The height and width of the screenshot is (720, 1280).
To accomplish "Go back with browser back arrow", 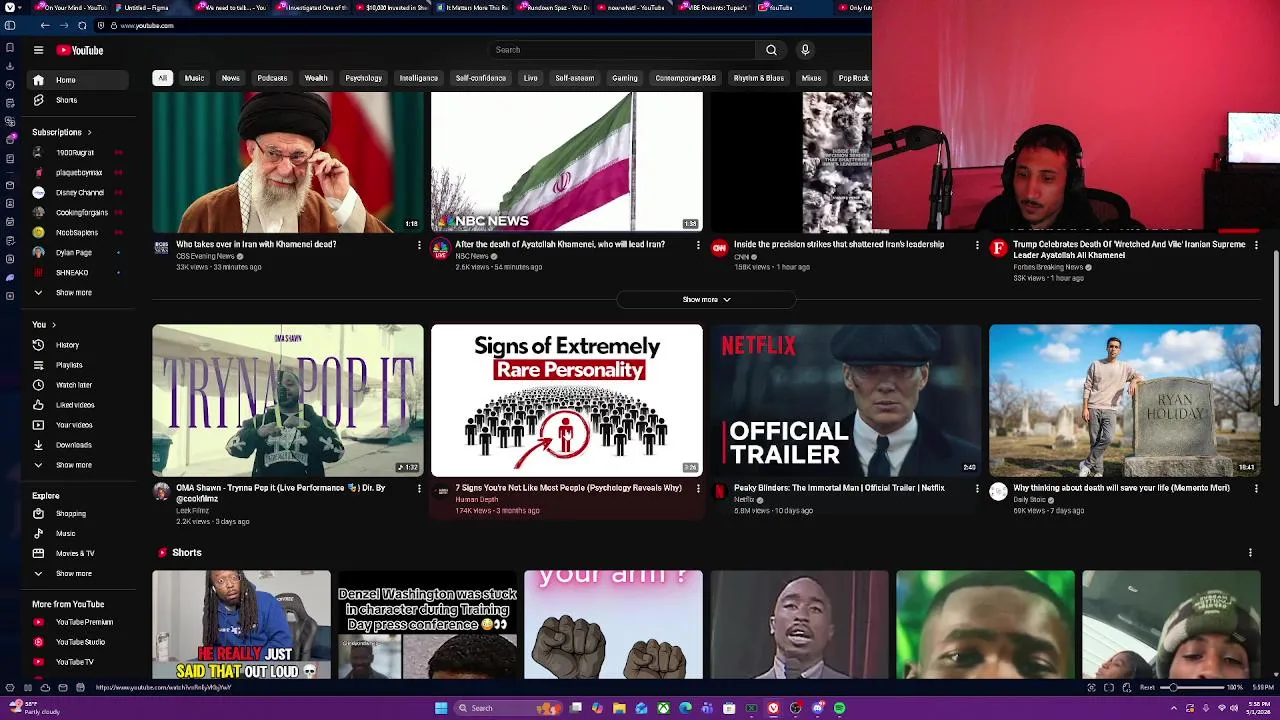I will [45, 25].
